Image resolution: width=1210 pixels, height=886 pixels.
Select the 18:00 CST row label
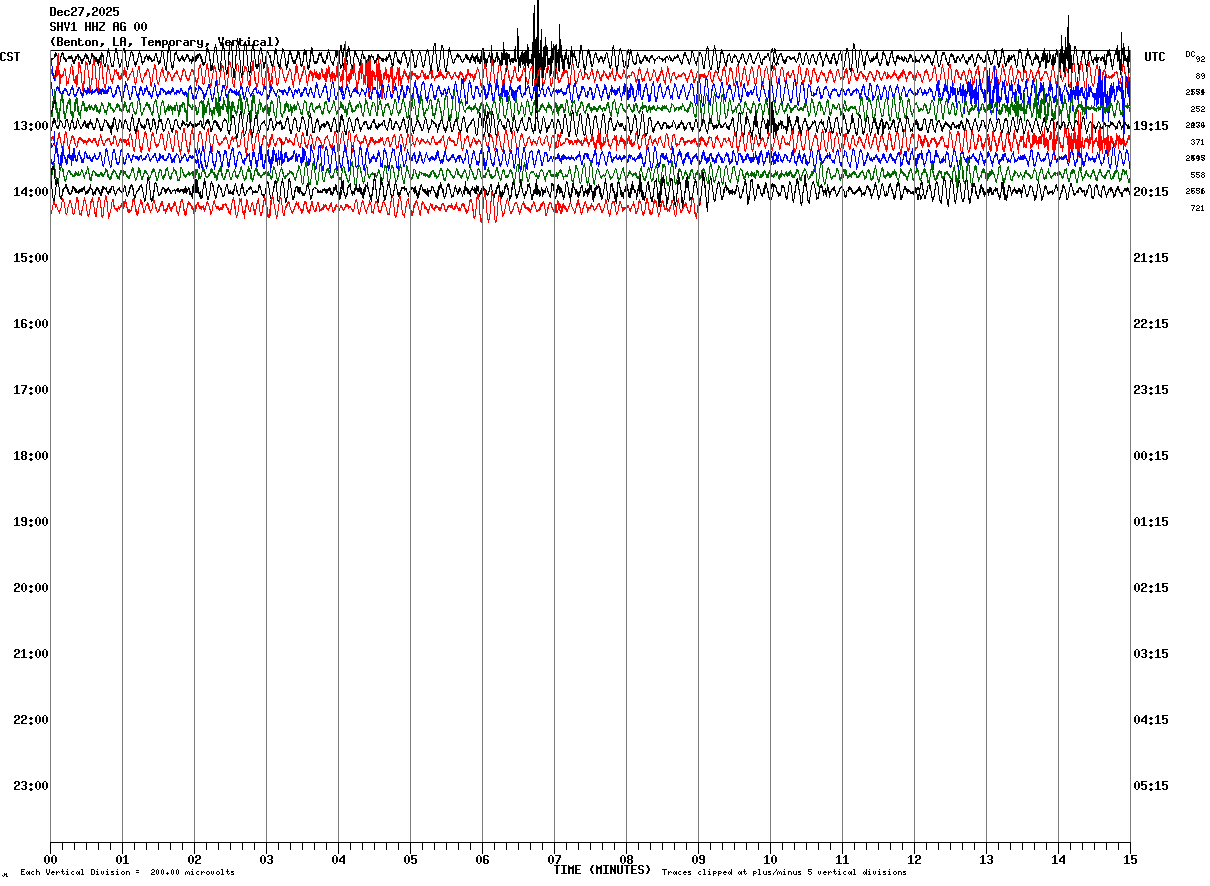click(x=31, y=456)
